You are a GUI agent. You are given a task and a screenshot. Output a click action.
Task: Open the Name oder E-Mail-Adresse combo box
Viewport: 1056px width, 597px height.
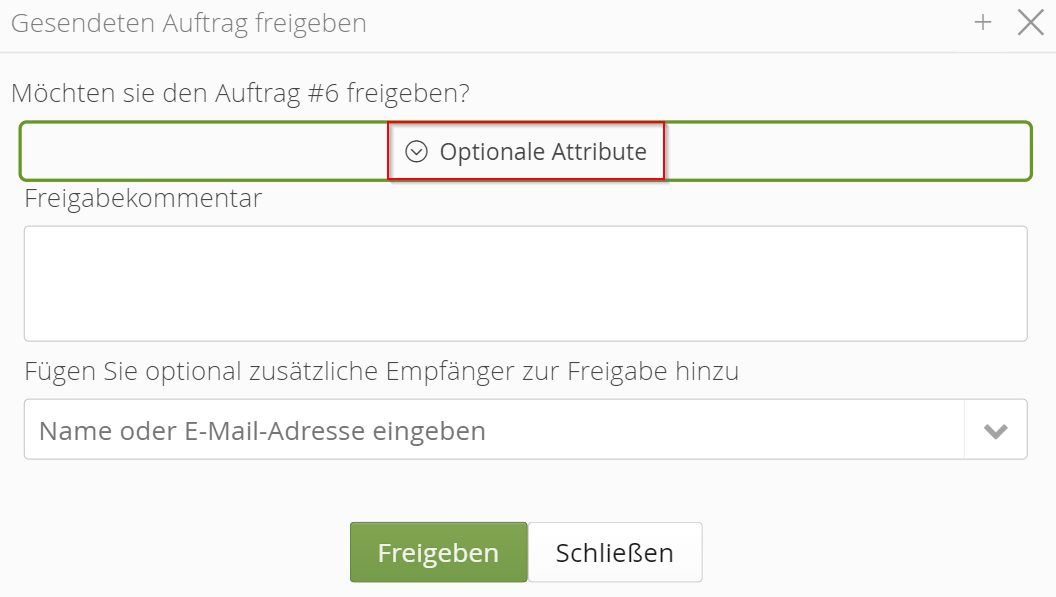(x=995, y=429)
